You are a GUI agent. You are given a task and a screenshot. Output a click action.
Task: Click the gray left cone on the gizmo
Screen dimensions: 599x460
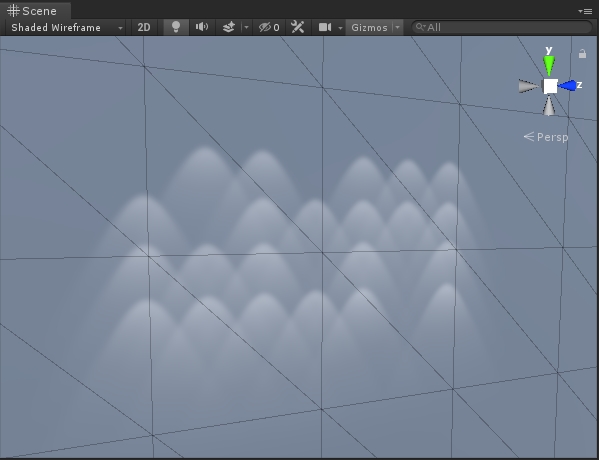point(529,86)
